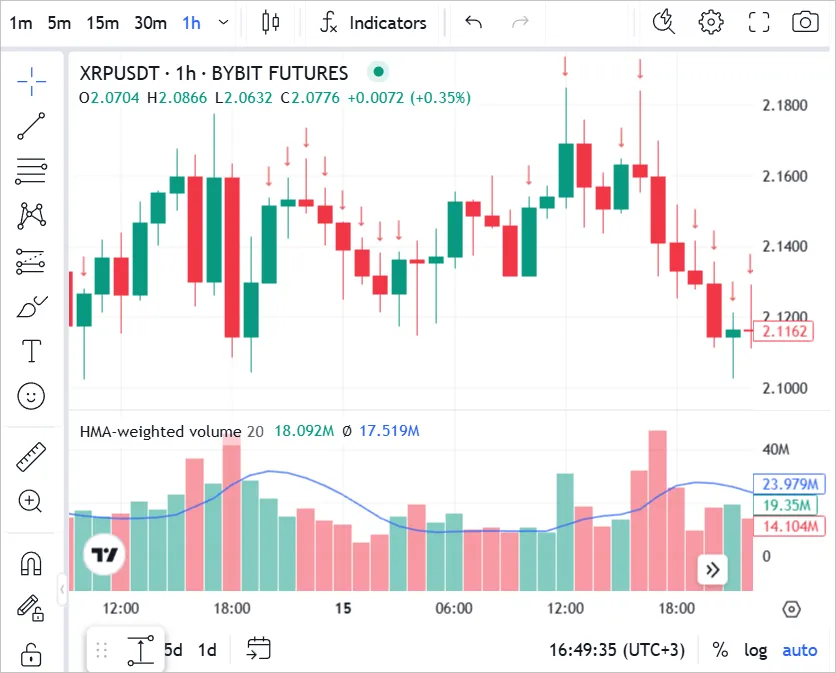Click the undo arrow
This screenshot has height=673, width=836.
(473, 21)
